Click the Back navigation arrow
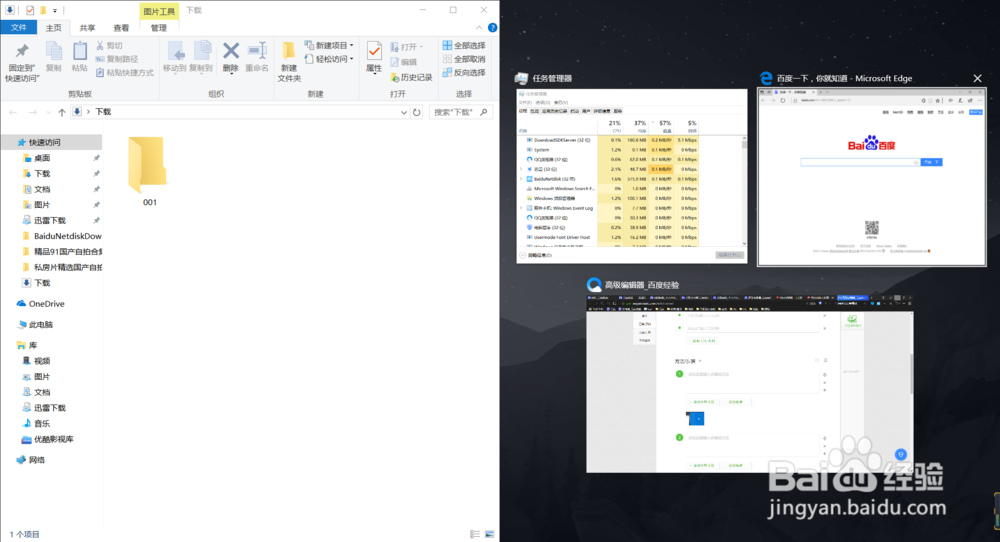Image resolution: width=1000 pixels, height=542 pixels. pos(13,112)
